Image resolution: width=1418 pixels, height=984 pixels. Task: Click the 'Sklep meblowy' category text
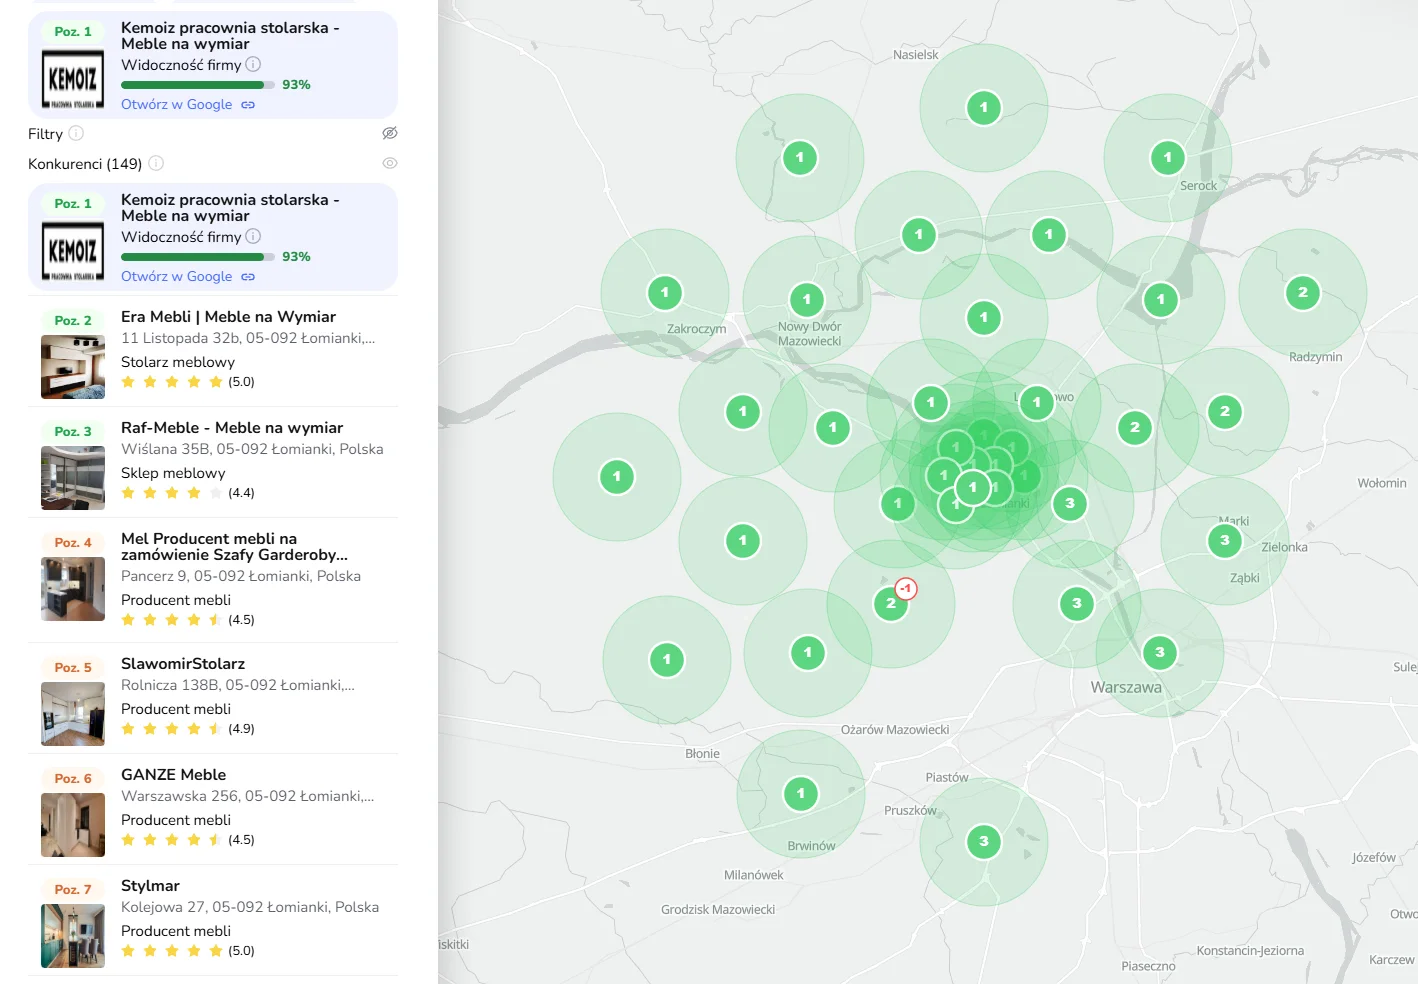[173, 473]
